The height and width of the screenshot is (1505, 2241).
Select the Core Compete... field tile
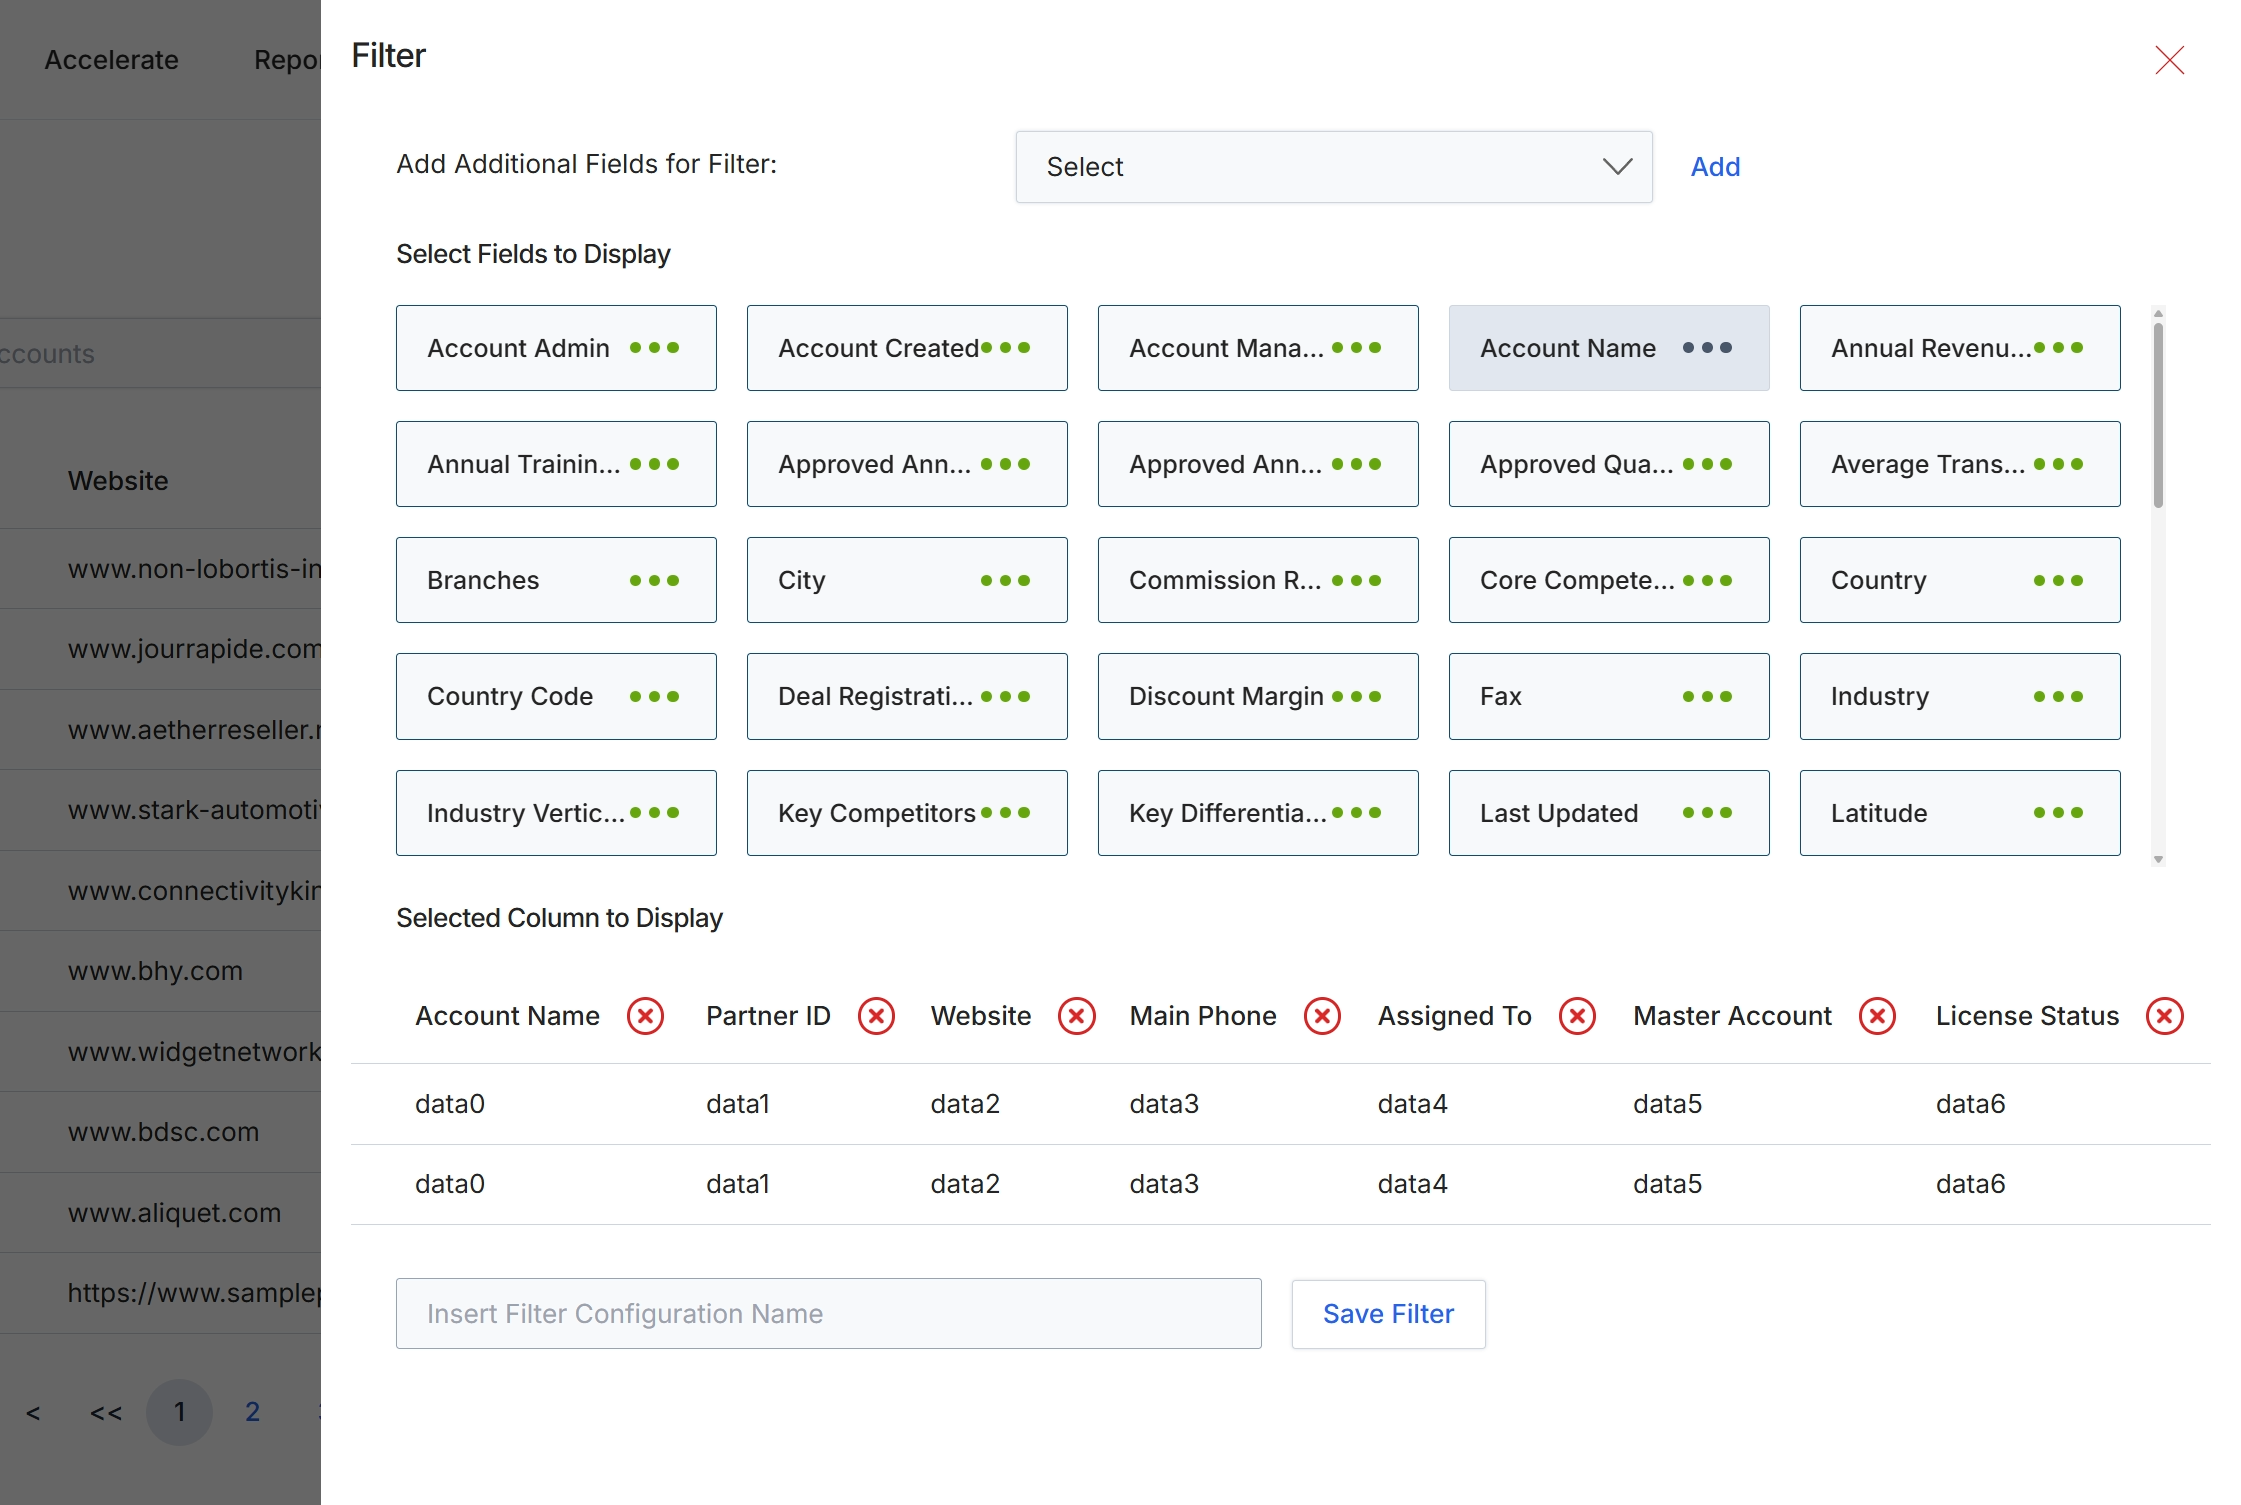click(1609, 581)
